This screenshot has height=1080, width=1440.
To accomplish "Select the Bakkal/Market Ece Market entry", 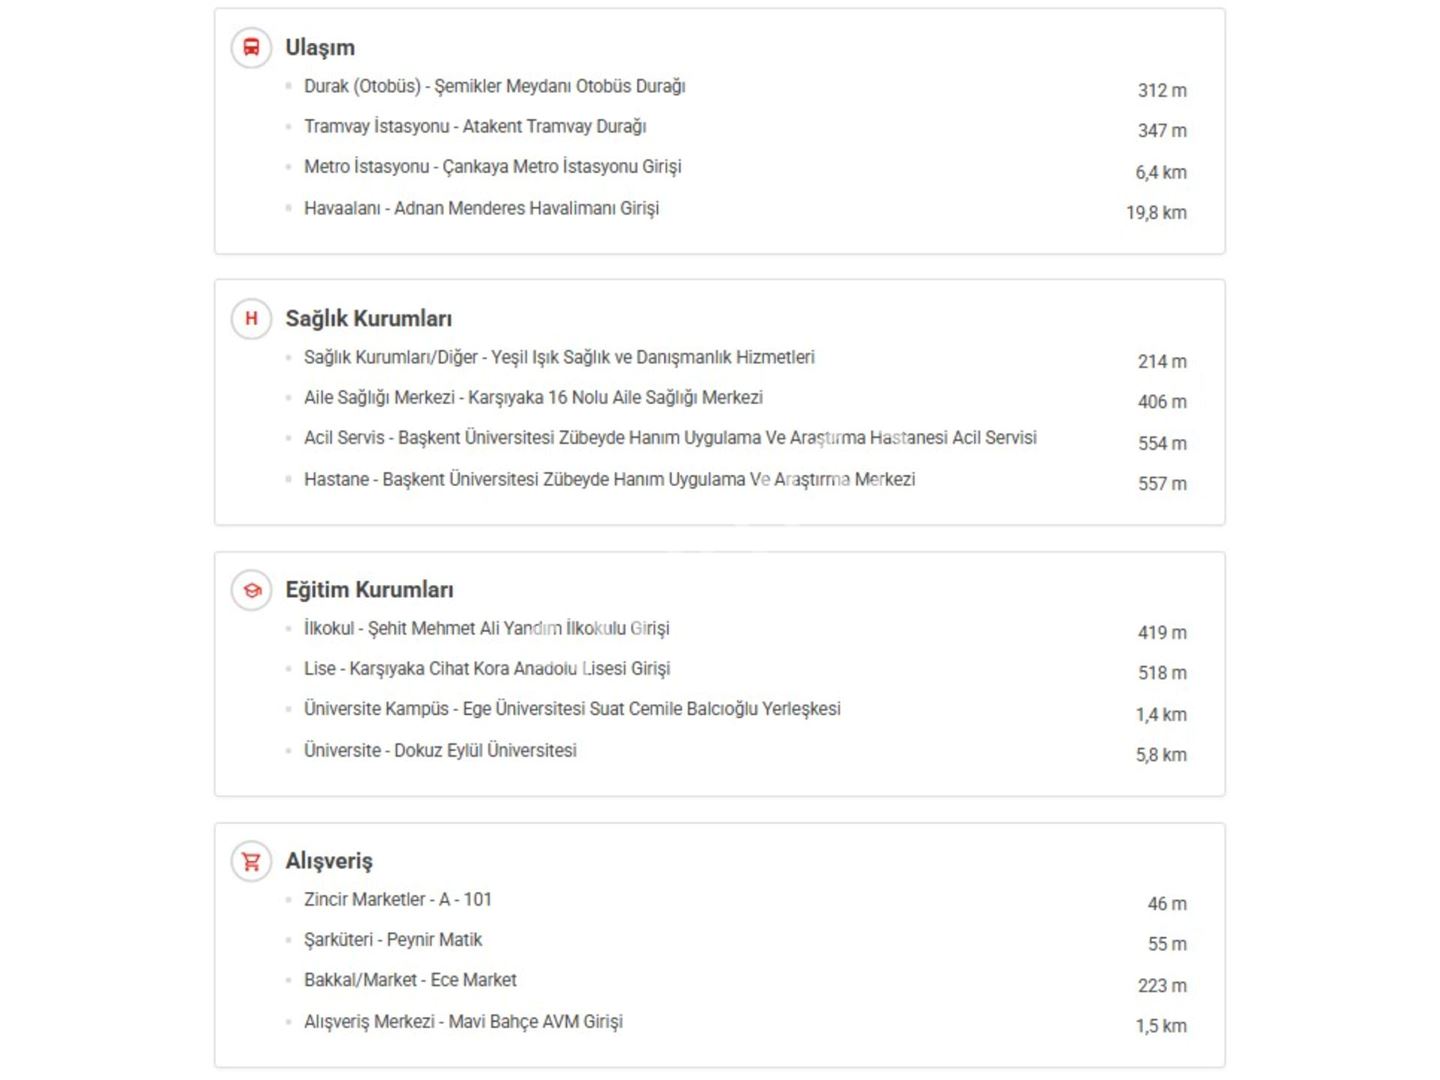I will pos(410,980).
